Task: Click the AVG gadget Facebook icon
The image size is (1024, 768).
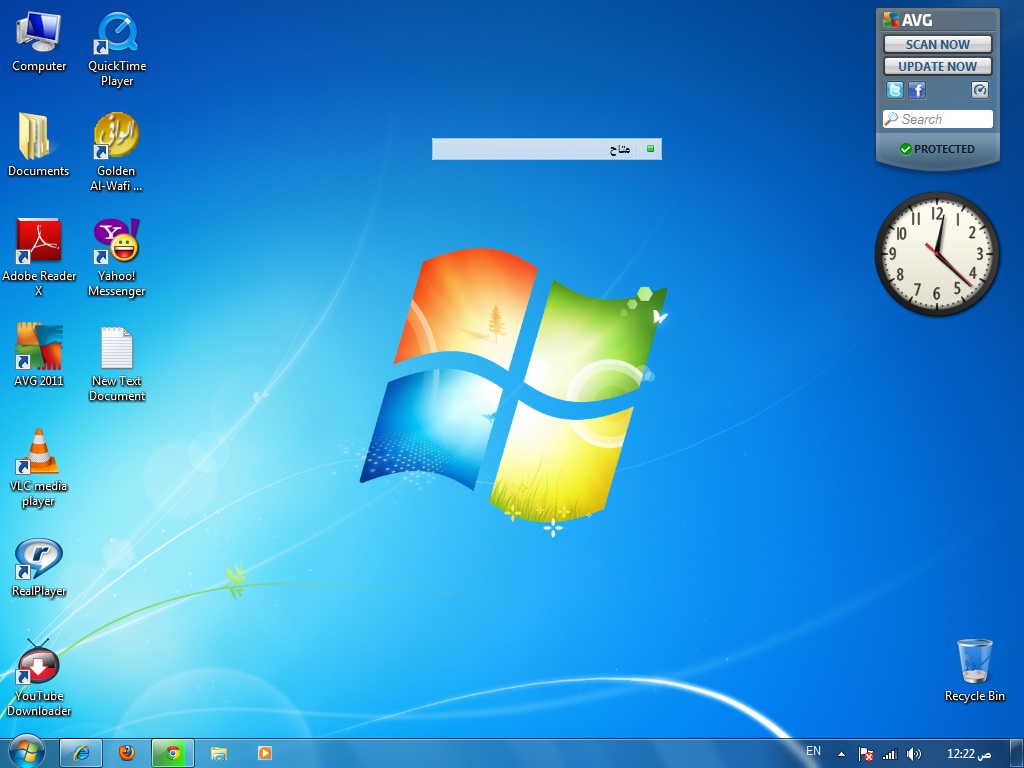Action: [917, 90]
